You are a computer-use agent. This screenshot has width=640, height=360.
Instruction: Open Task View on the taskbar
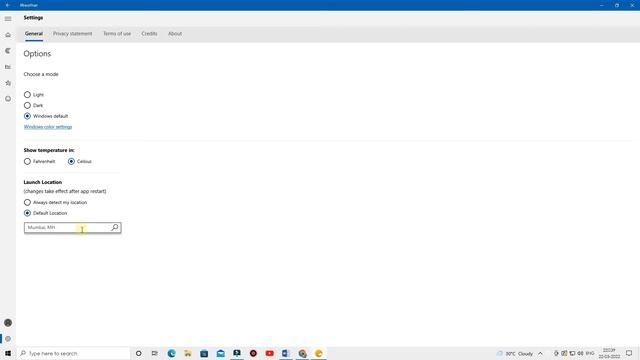tap(155, 353)
